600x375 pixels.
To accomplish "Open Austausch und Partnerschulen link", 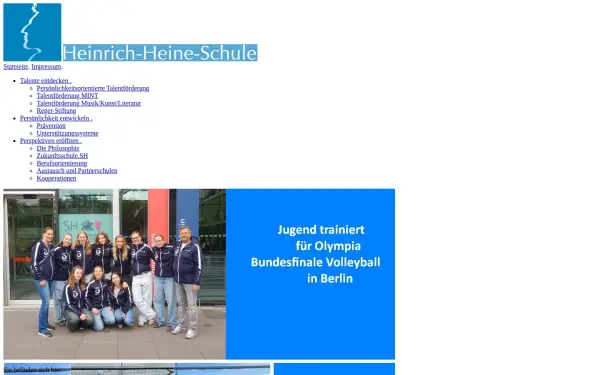I will (77, 171).
